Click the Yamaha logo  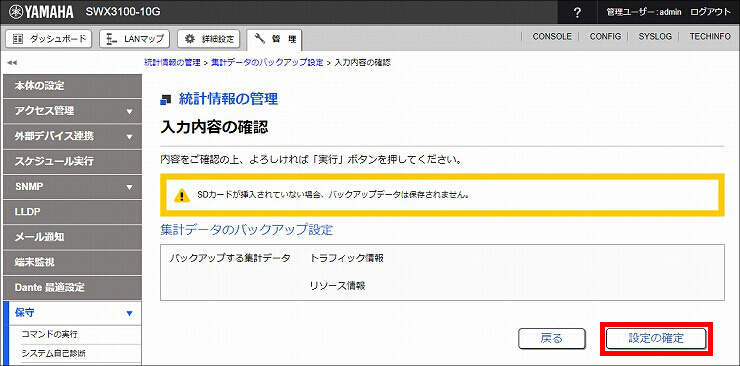[x=41, y=12]
